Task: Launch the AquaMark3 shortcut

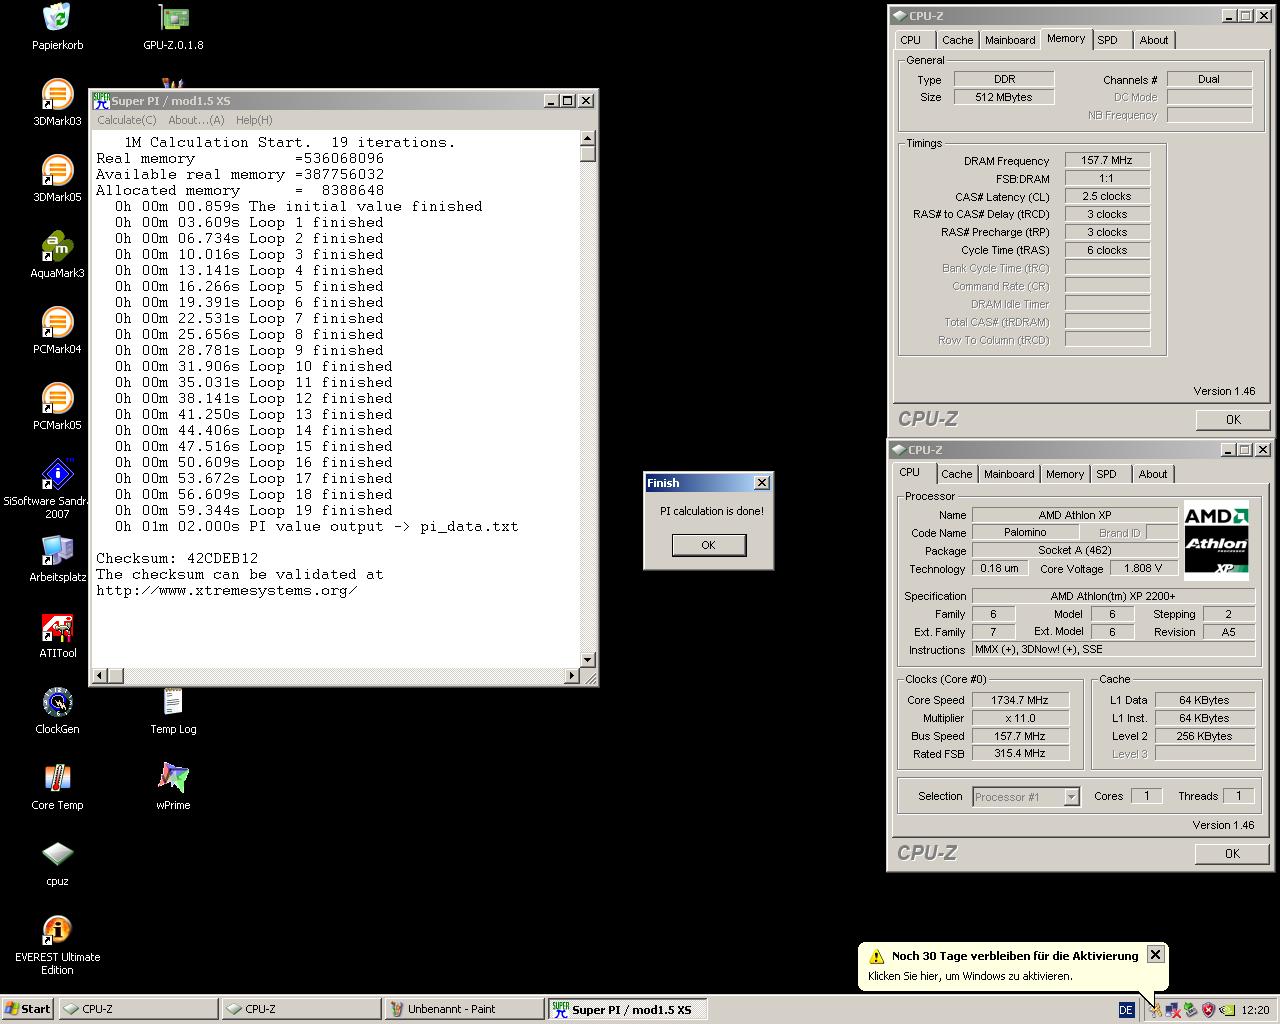Action: click(57, 247)
